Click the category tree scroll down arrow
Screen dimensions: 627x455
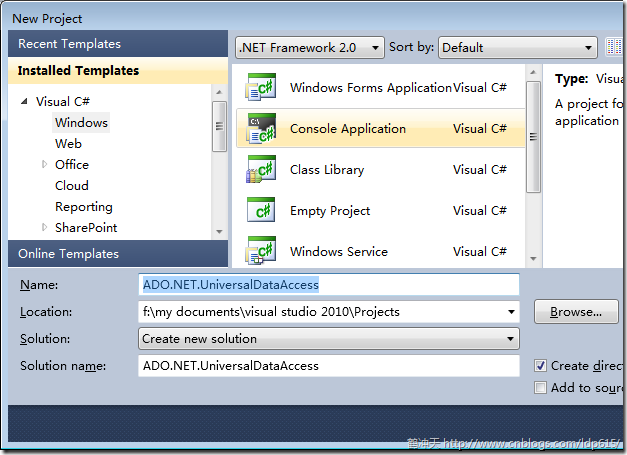pyautogui.click(x=219, y=231)
